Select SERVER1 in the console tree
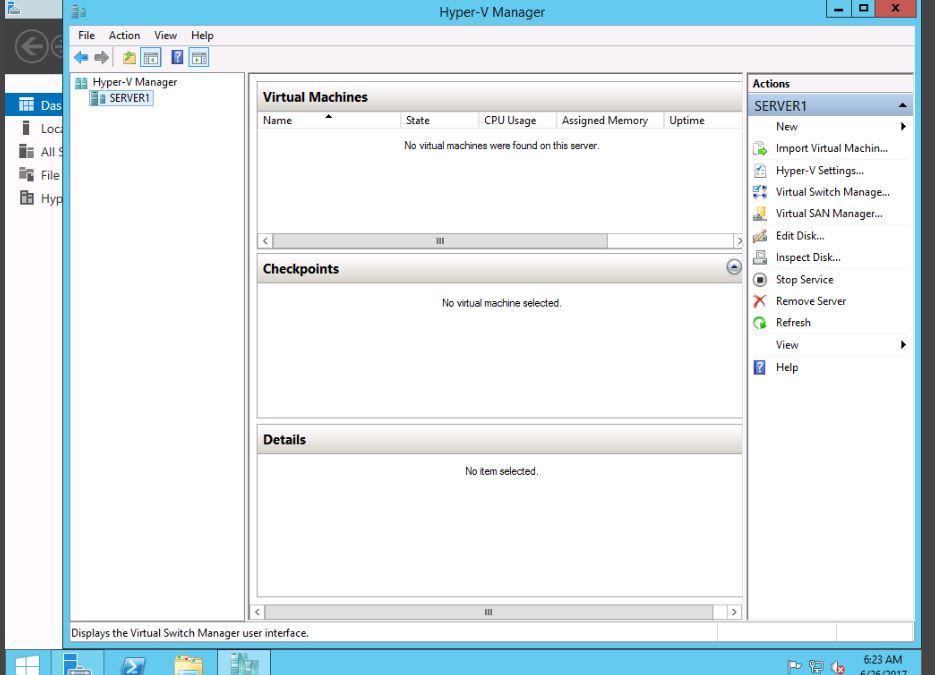Image resolution: width=935 pixels, height=675 pixels. coord(130,98)
